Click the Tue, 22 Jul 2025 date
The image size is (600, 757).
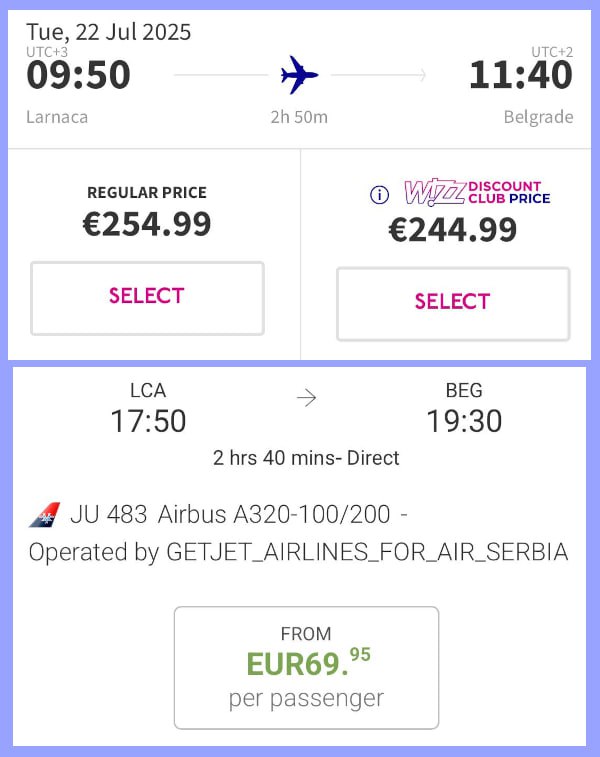109,32
